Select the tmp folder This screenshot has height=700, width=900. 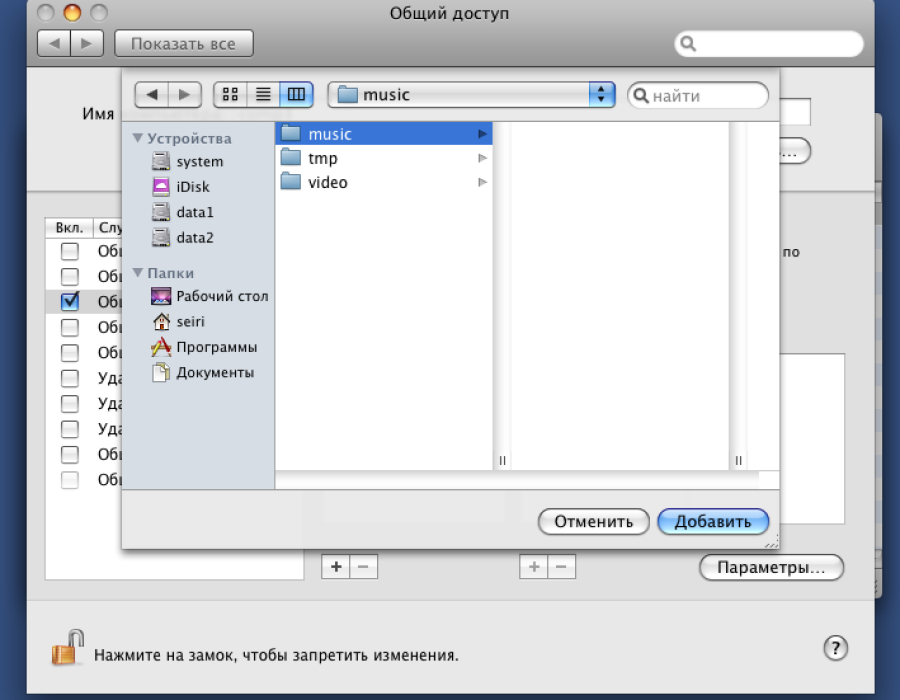click(384, 158)
